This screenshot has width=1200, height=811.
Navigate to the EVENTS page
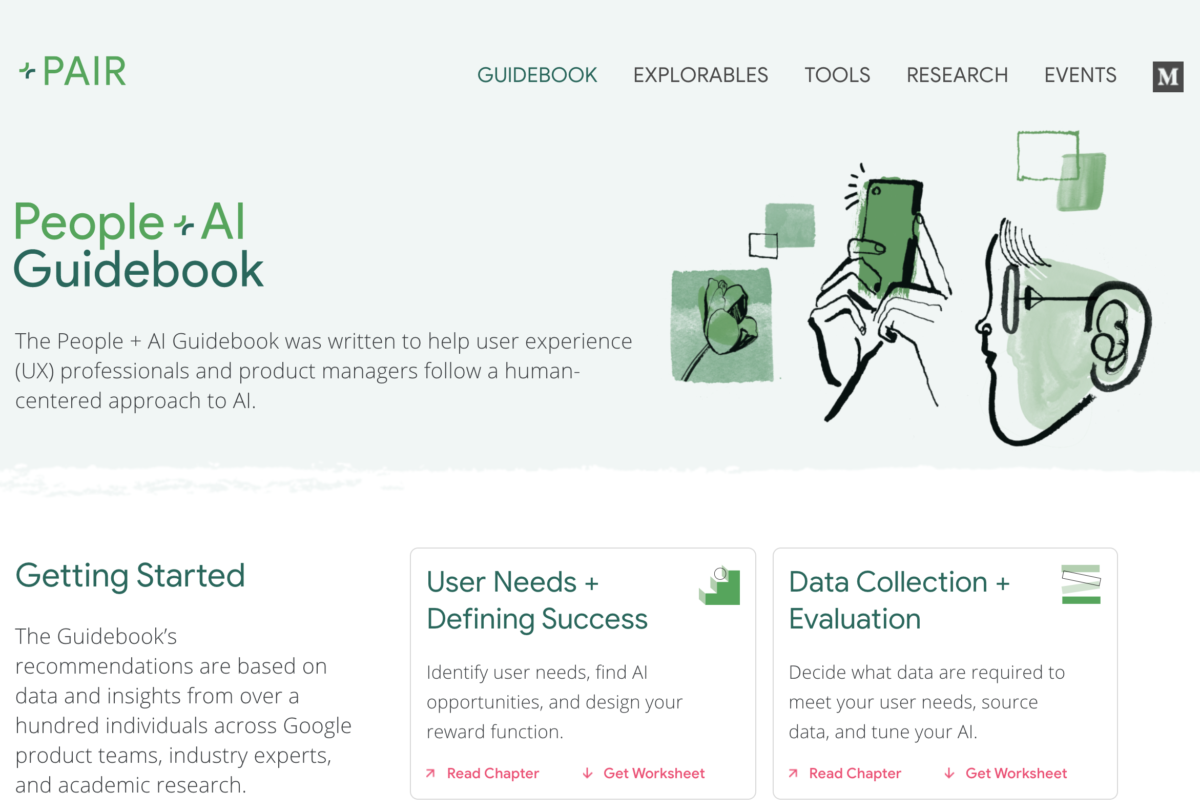click(1080, 75)
